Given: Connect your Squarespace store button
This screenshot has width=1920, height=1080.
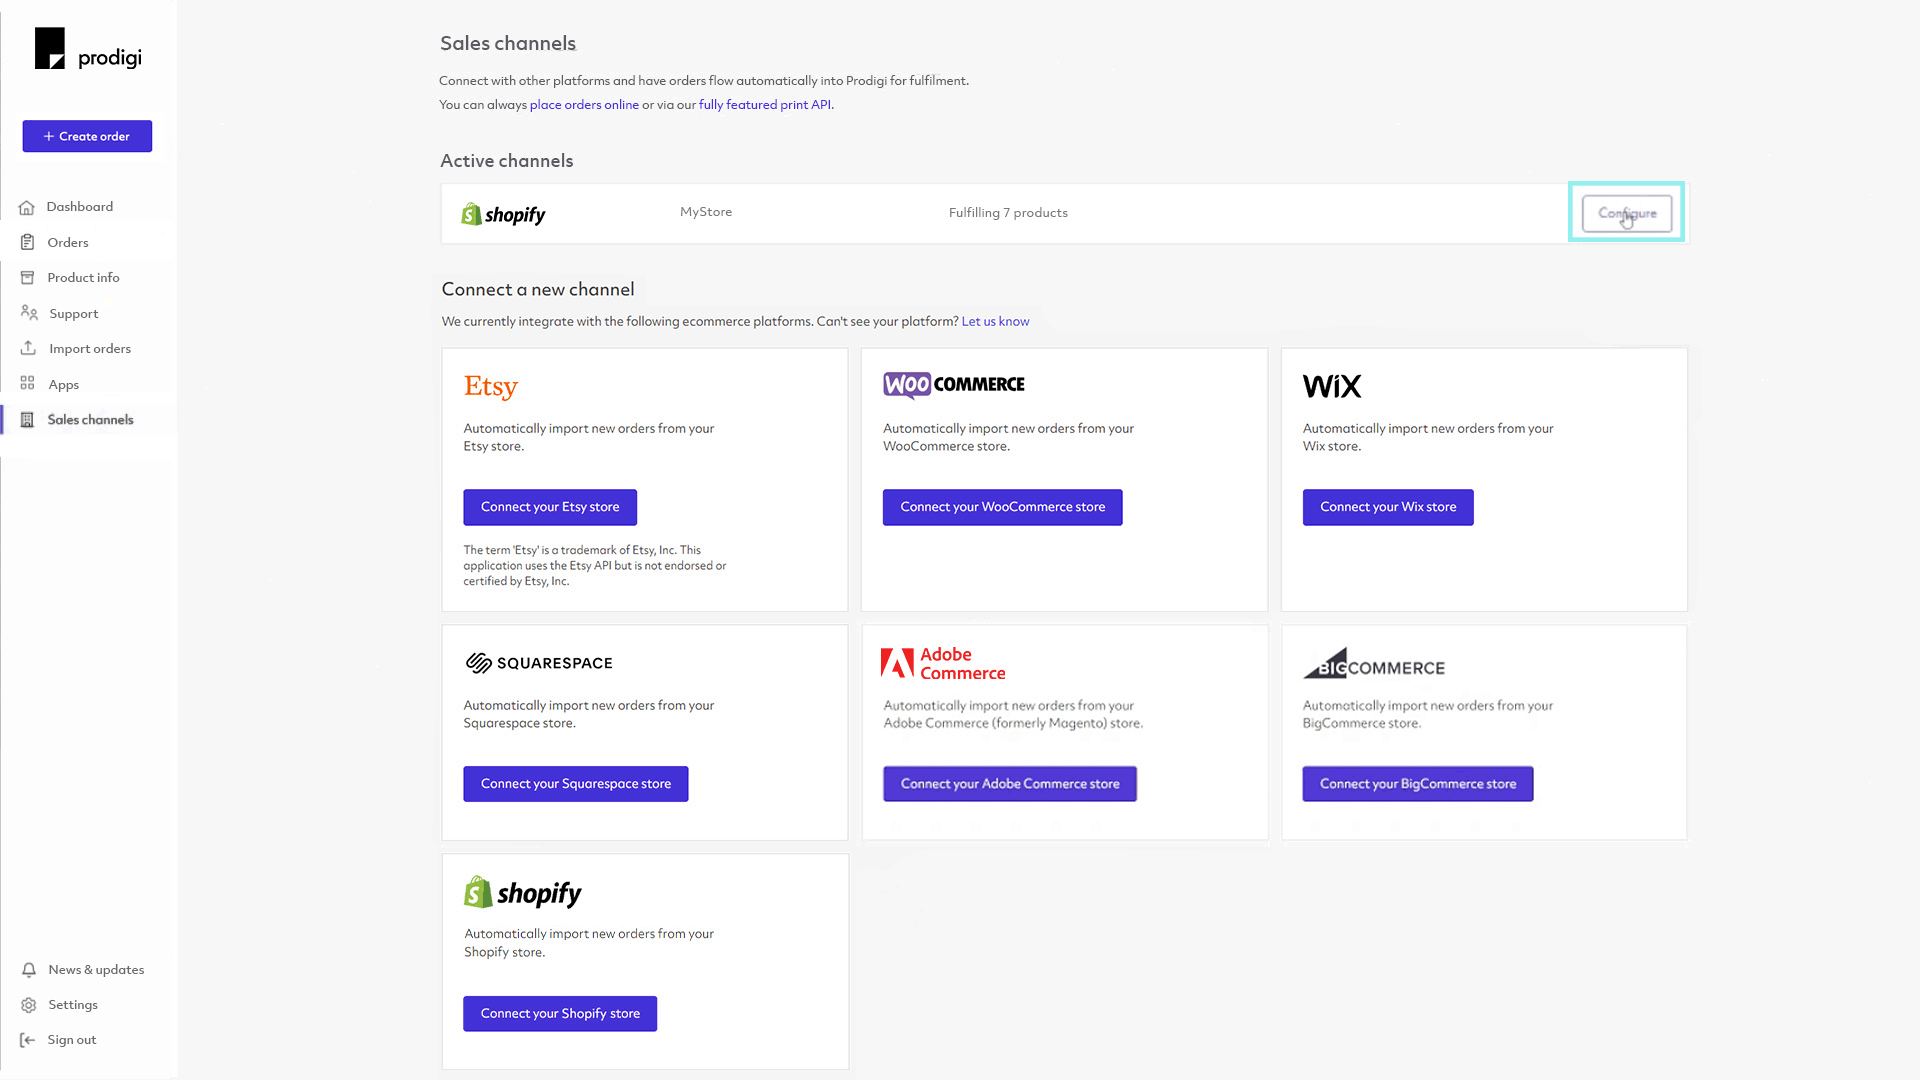Looking at the screenshot, I should click(576, 783).
